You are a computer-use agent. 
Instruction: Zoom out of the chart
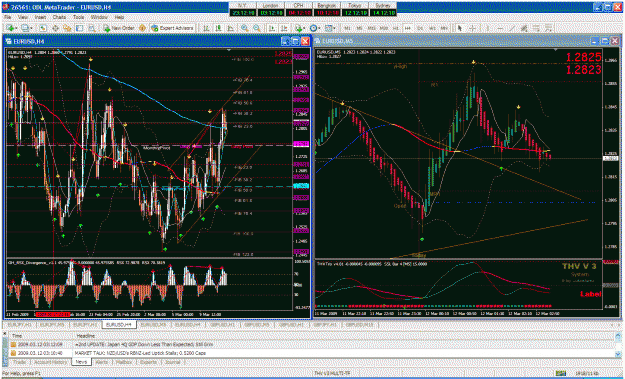pos(257,28)
